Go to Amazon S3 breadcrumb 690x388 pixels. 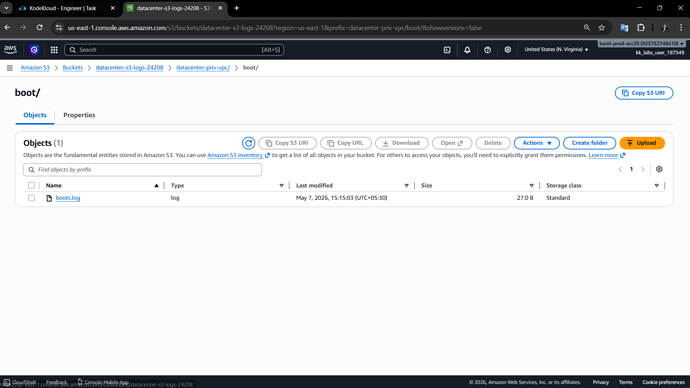coord(35,68)
